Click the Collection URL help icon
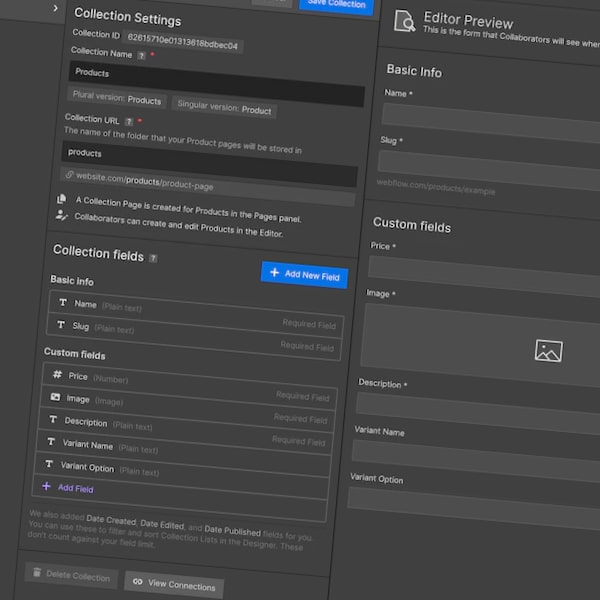This screenshot has width=600, height=600. point(129,122)
